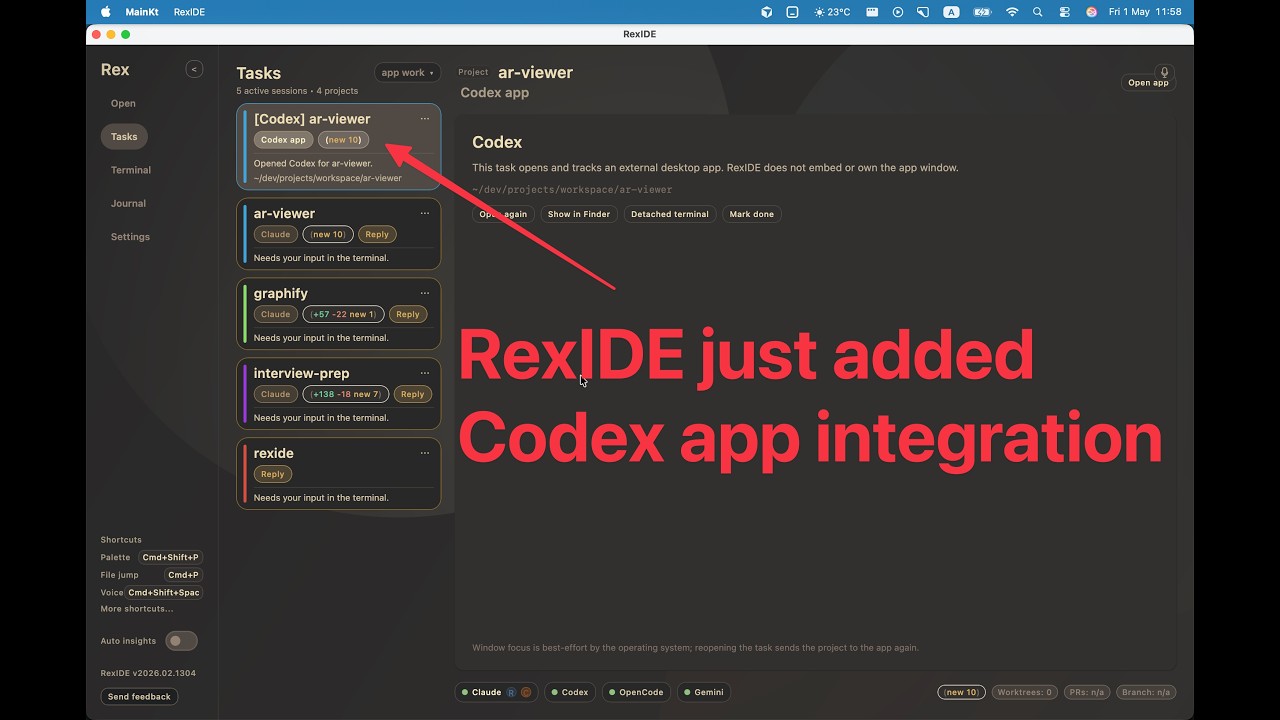
Task: Click the play circle icon in the menu bar
Action: click(x=898, y=12)
